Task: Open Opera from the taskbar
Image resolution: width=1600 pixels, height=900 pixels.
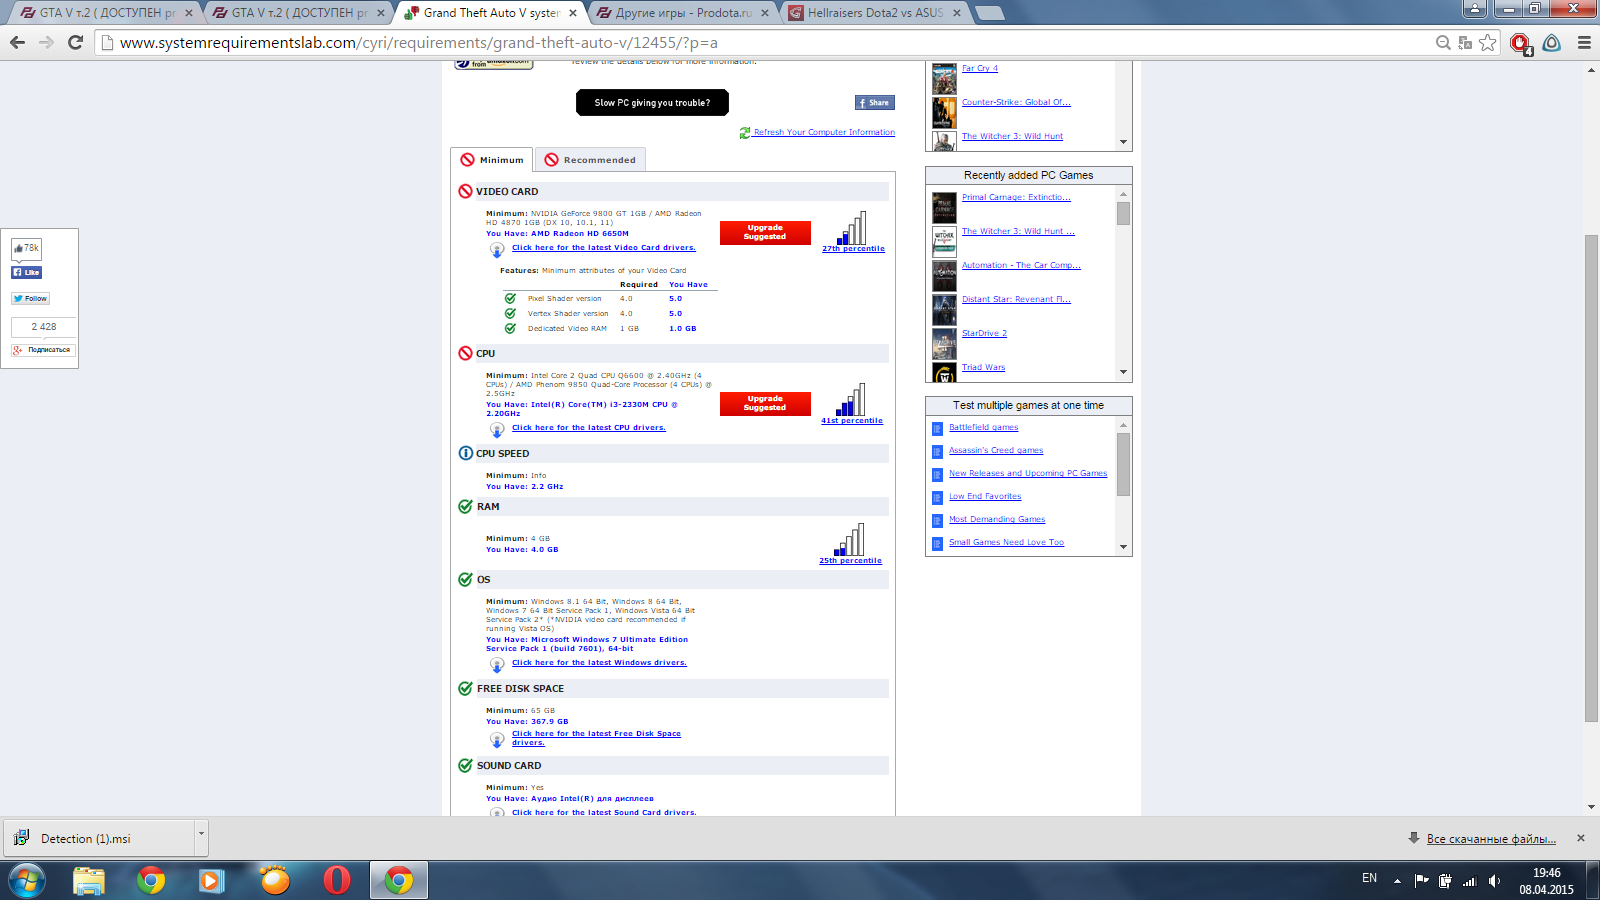Action: [337, 880]
